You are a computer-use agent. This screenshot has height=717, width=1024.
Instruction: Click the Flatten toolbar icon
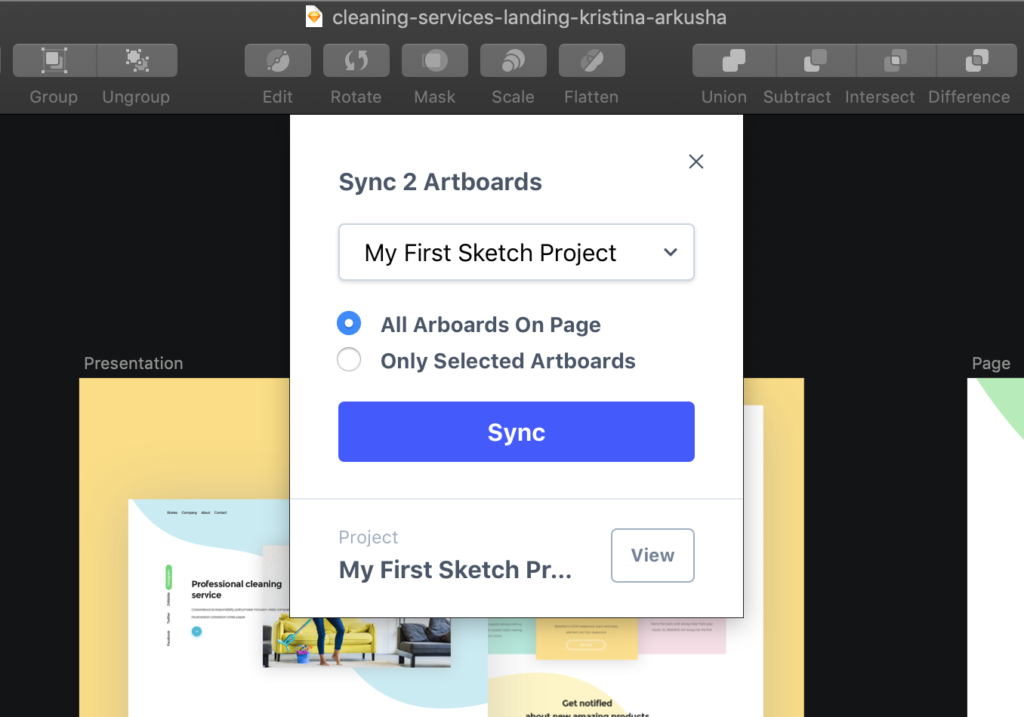591,60
